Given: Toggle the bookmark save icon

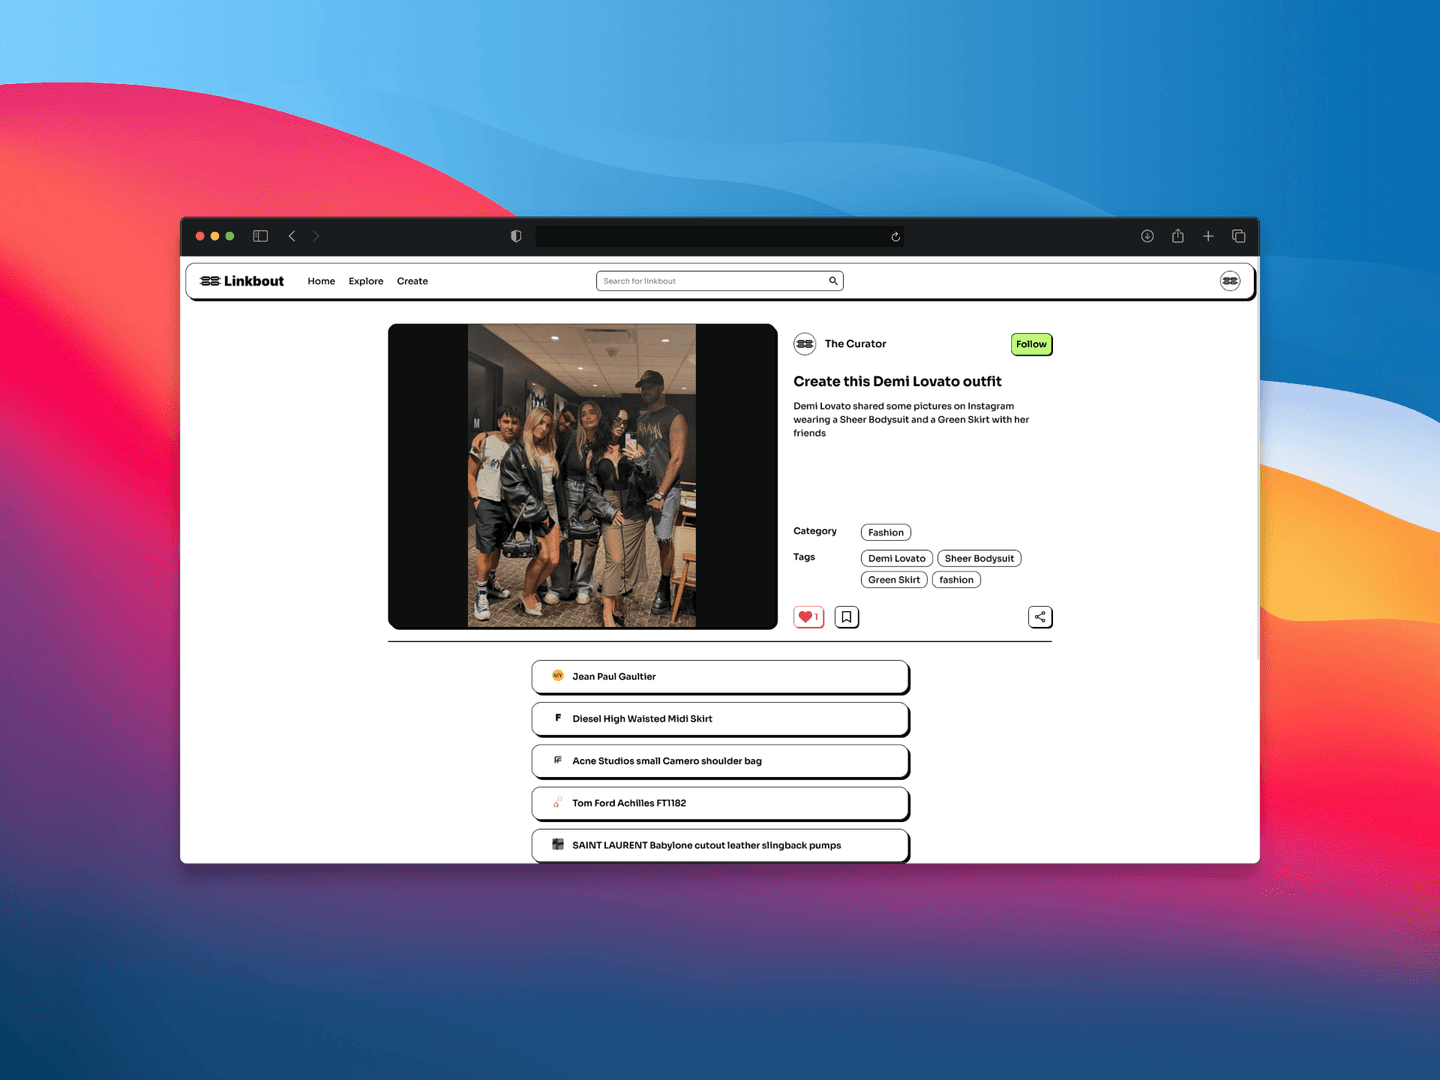Looking at the screenshot, I should pyautogui.click(x=846, y=617).
